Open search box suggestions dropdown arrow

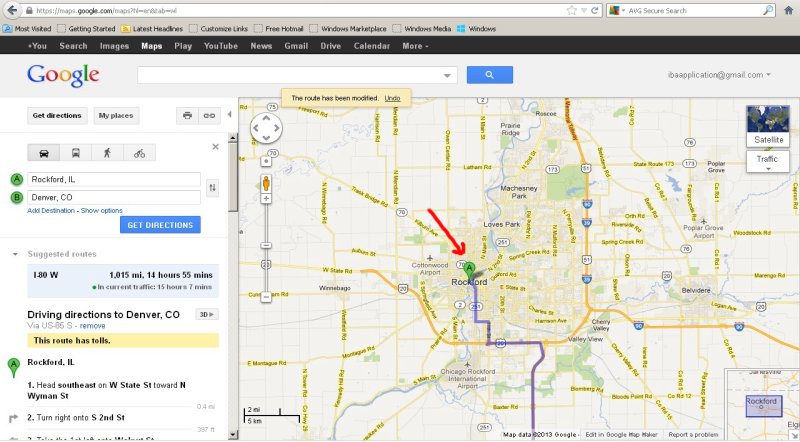[447, 76]
